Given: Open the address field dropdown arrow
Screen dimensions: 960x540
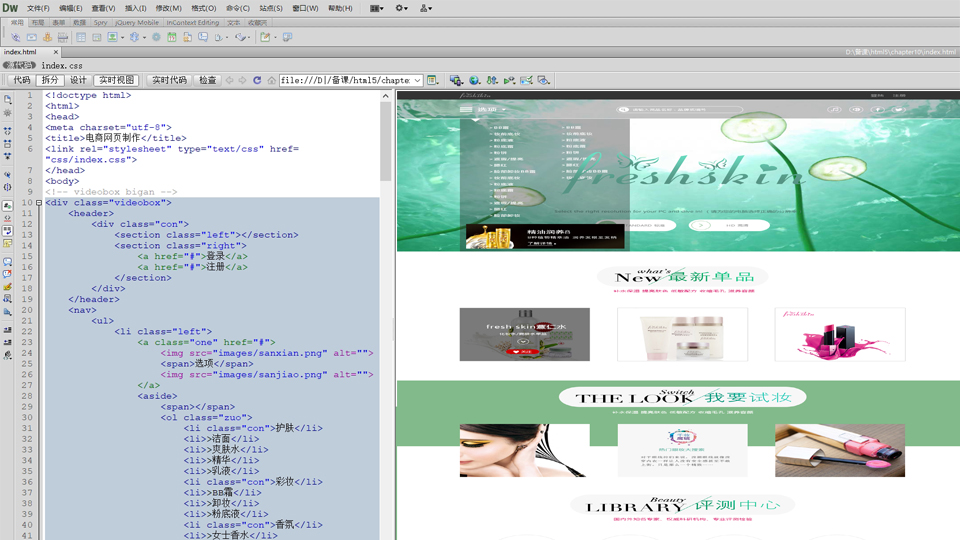Looking at the screenshot, I should [417, 80].
